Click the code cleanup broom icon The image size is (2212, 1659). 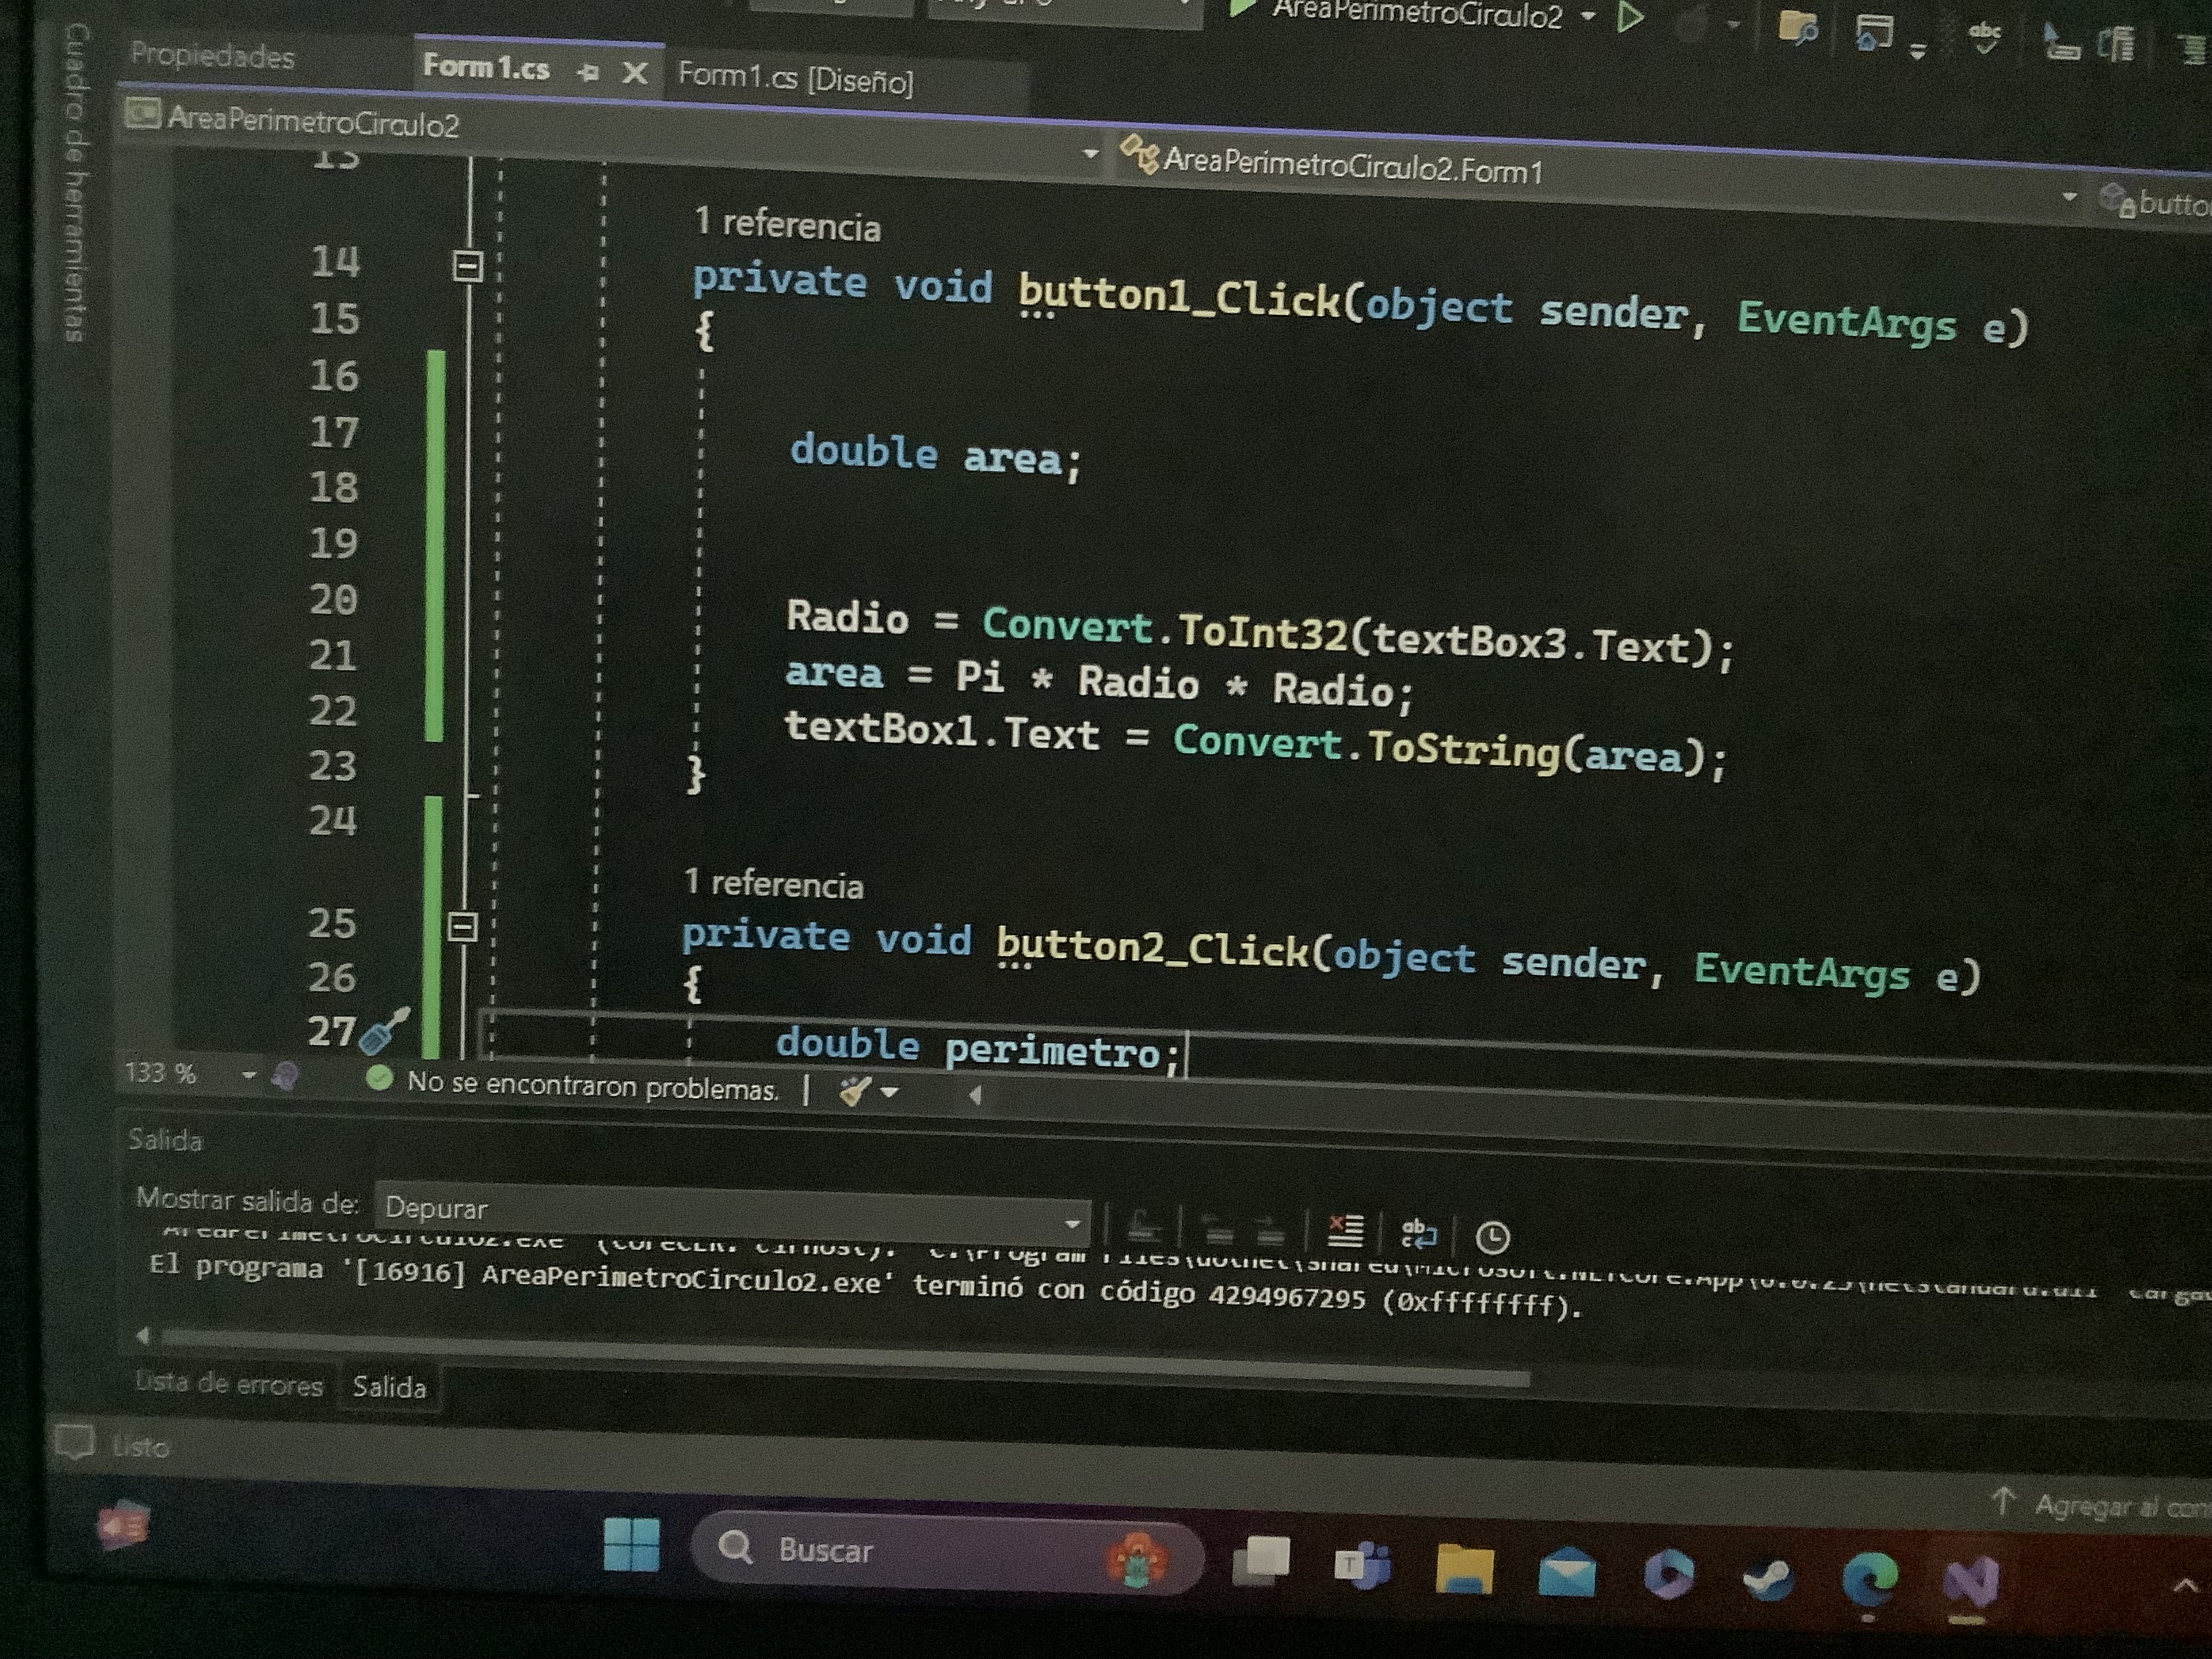click(x=856, y=1091)
